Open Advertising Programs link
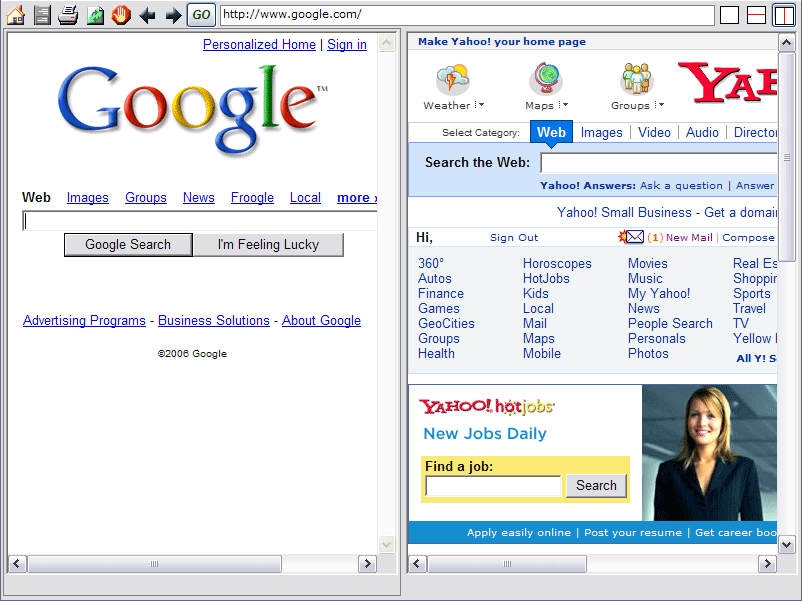Screen dimensions: 802x601 click(84, 321)
